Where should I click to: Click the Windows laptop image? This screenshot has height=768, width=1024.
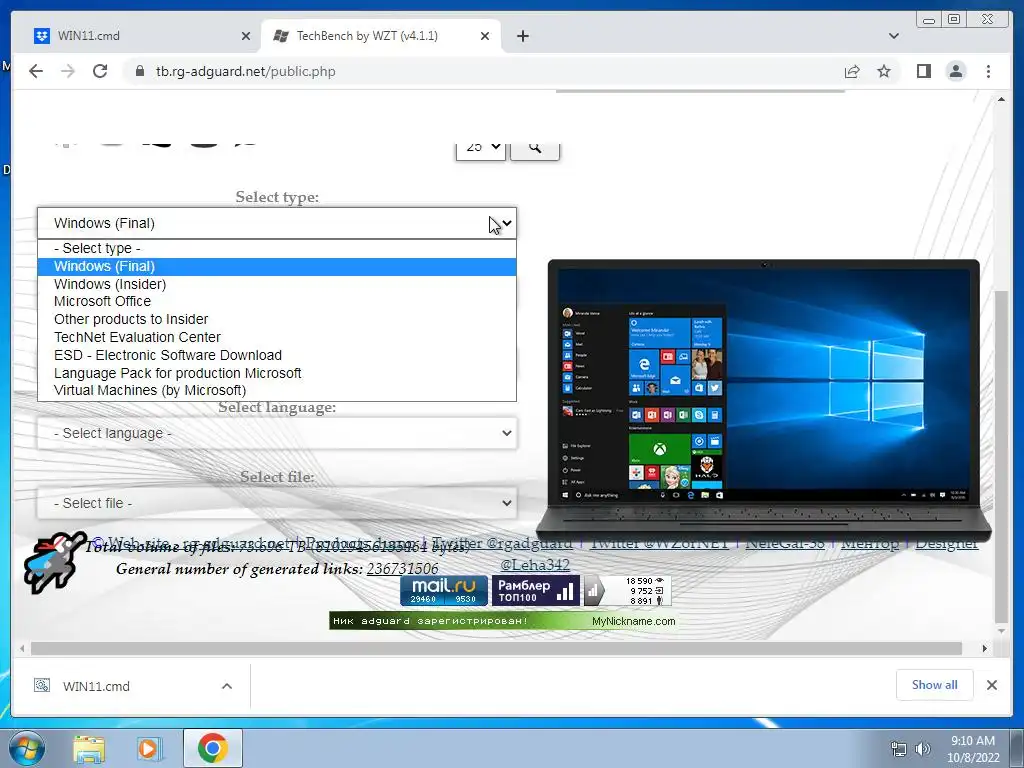(x=763, y=400)
